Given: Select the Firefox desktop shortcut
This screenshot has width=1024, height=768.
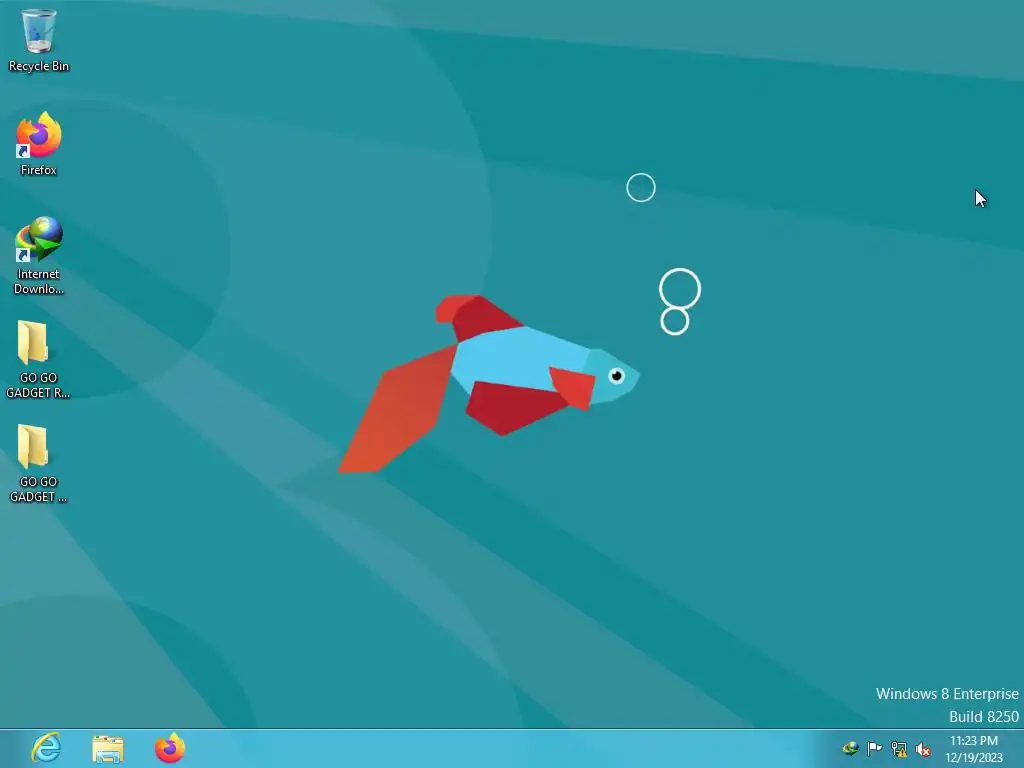Looking at the screenshot, I should point(39,144).
